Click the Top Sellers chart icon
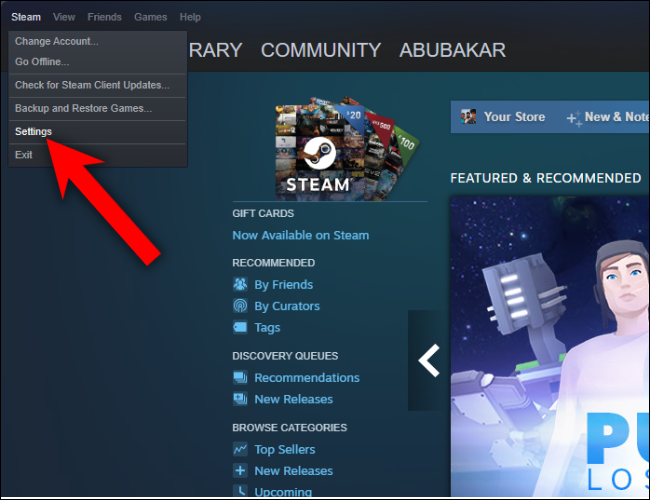The height and width of the screenshot is (500, 650). pyautogui.click(x=240, y=450)
